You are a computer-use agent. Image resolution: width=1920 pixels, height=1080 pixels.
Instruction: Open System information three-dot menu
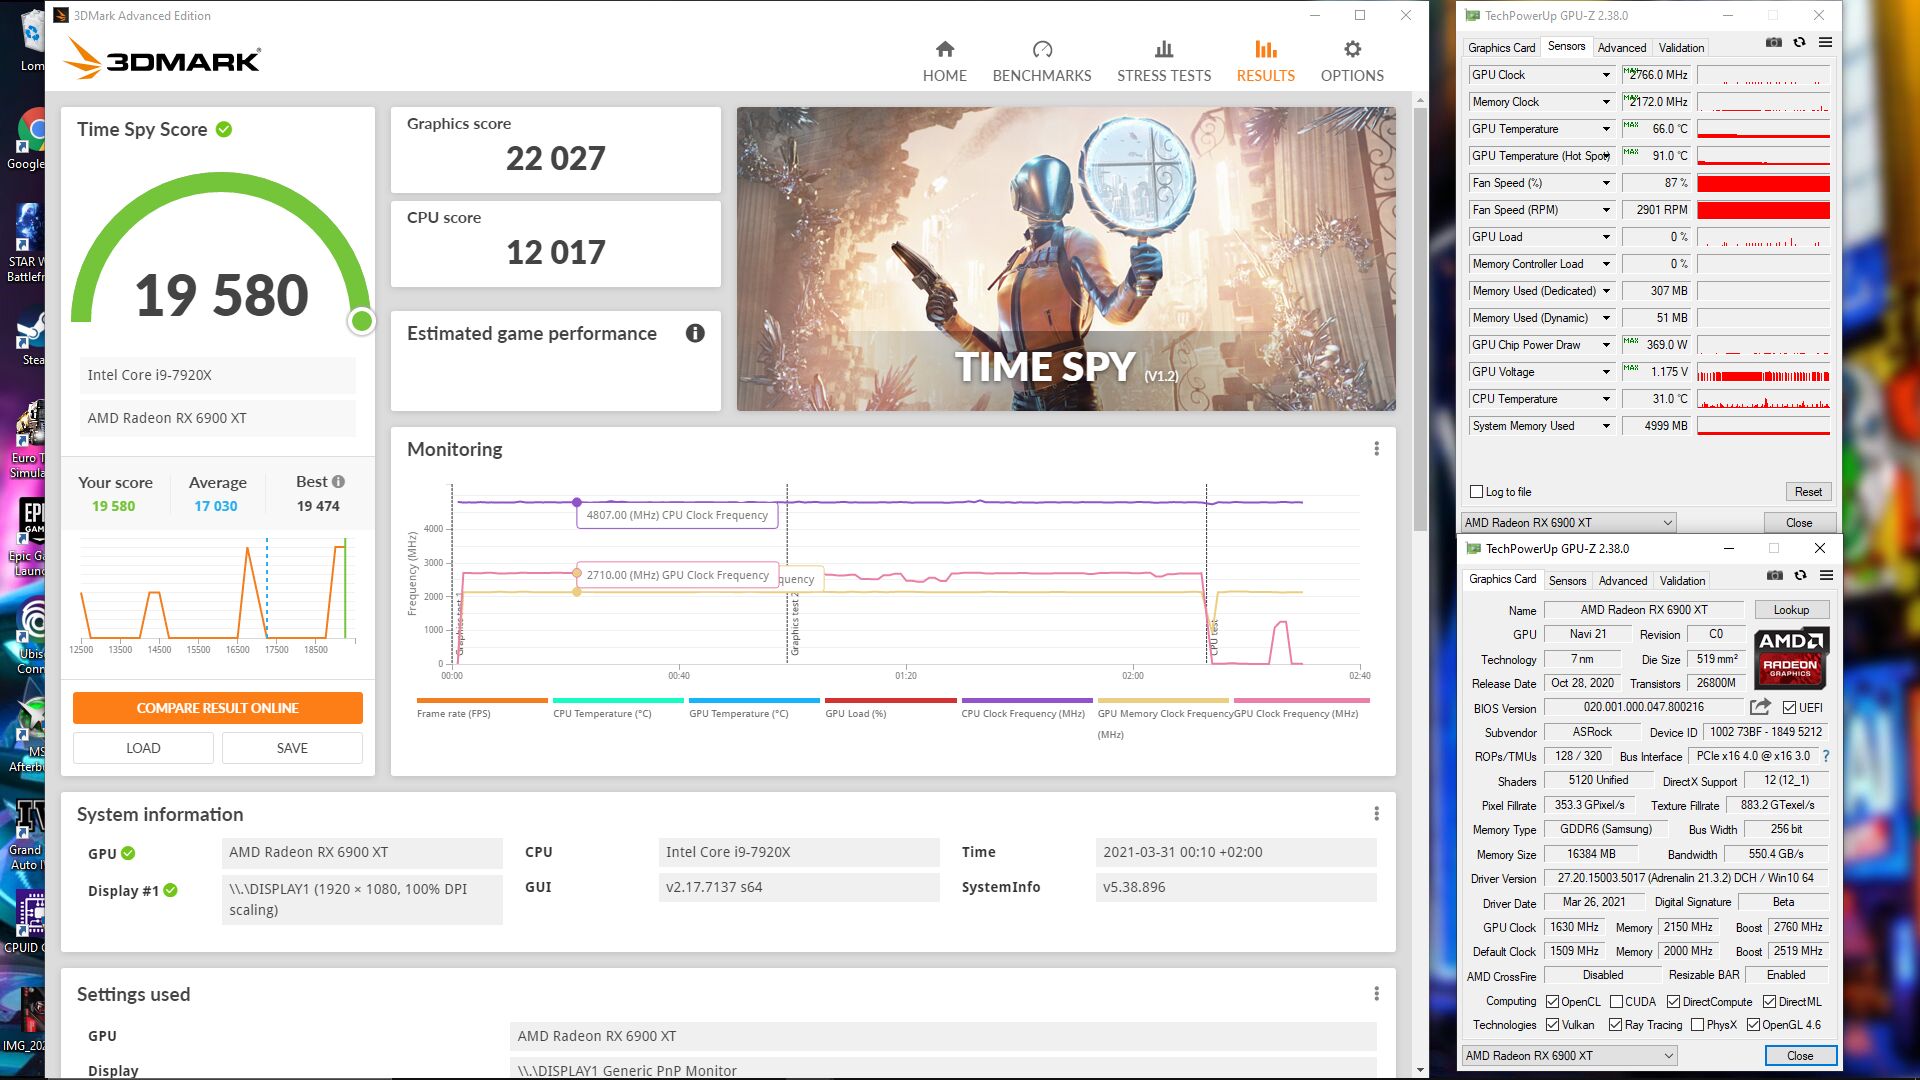point(1376,814)
